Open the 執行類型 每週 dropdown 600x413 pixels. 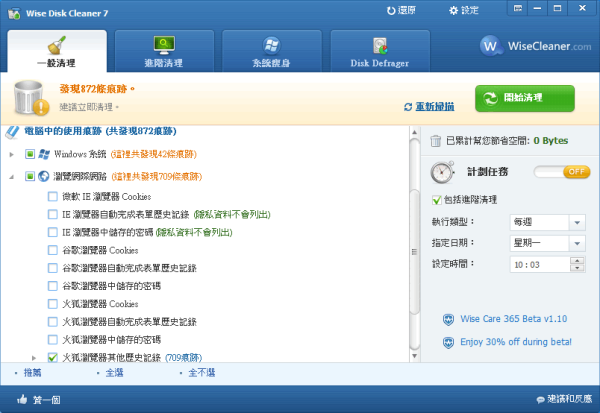(x=548, y=222)
